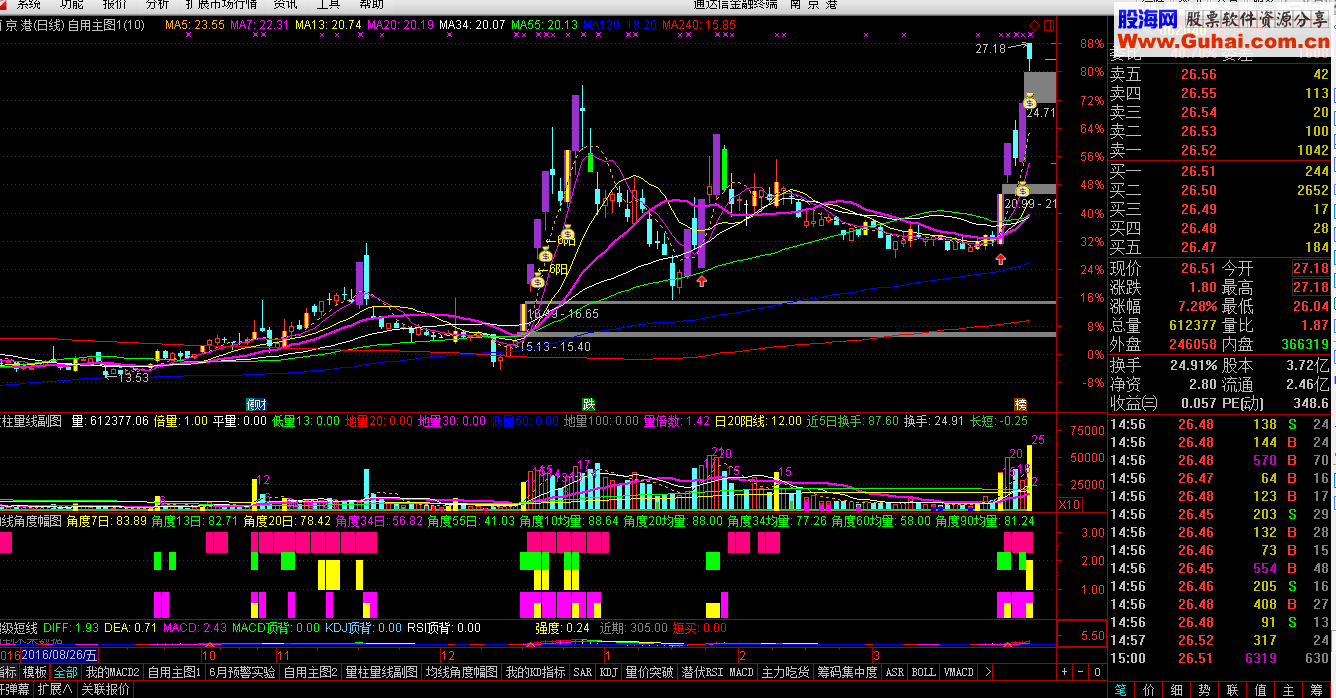Screen dimensions: 1336x698
Task: Click the 买一 bid price 26.51
Action: click(1198, 171)
